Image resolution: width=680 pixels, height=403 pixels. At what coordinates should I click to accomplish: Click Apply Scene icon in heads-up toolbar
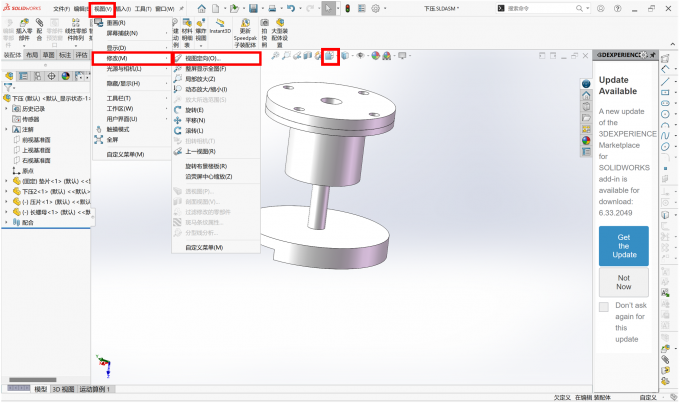pyautogui.click(x=386, y=56)
